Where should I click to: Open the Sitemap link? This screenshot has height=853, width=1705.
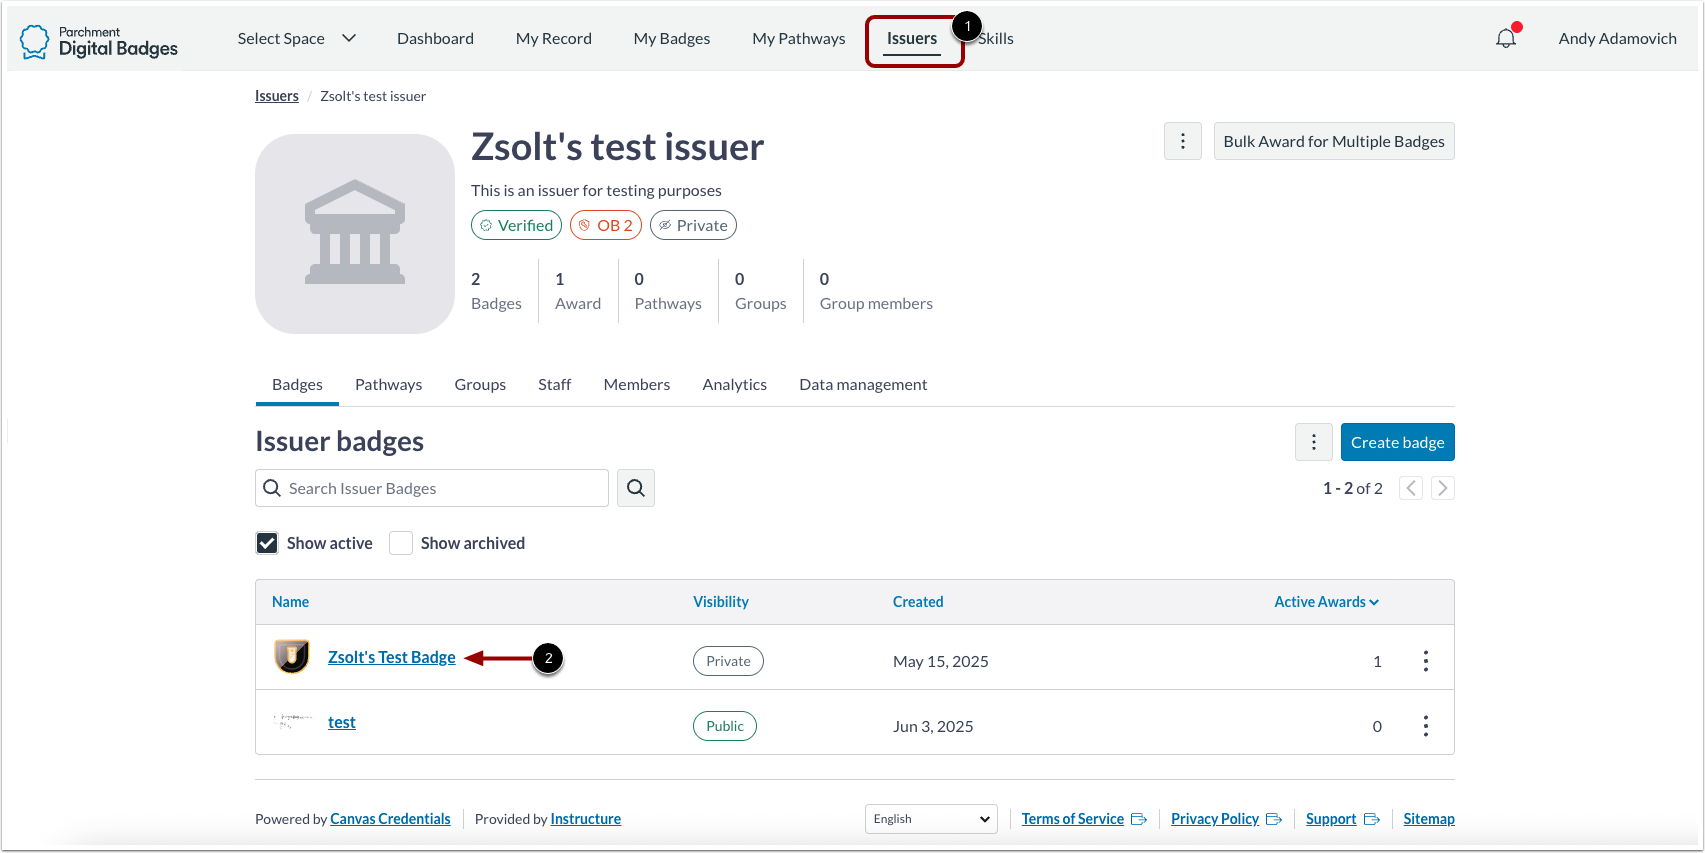tap(1429, 819)
